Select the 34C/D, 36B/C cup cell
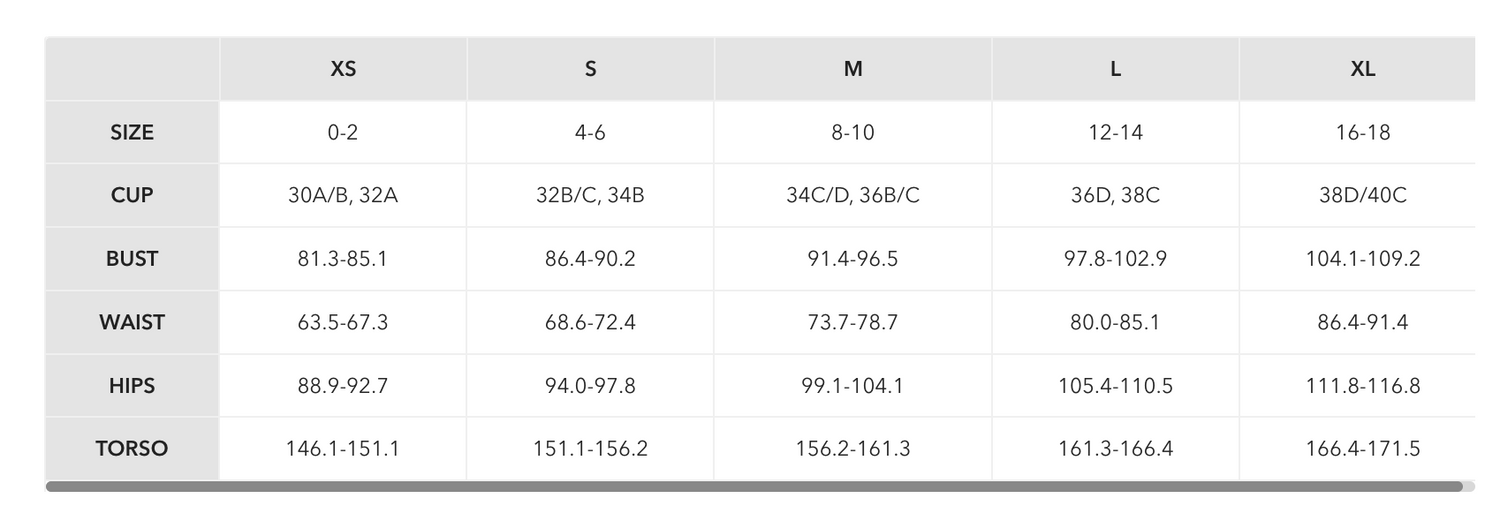This screenshot has height=521, width=1500. pyautogui.click(x=853, y=195)
